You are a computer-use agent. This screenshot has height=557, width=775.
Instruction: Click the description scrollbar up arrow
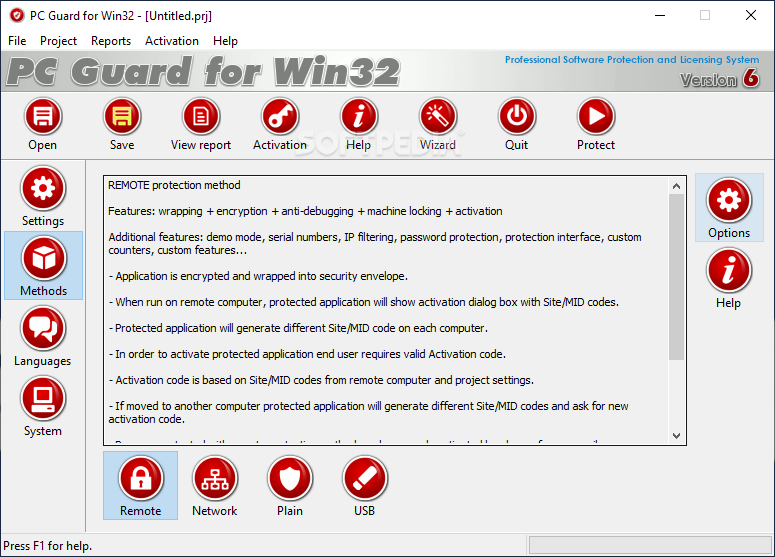(x=677, y=186)
